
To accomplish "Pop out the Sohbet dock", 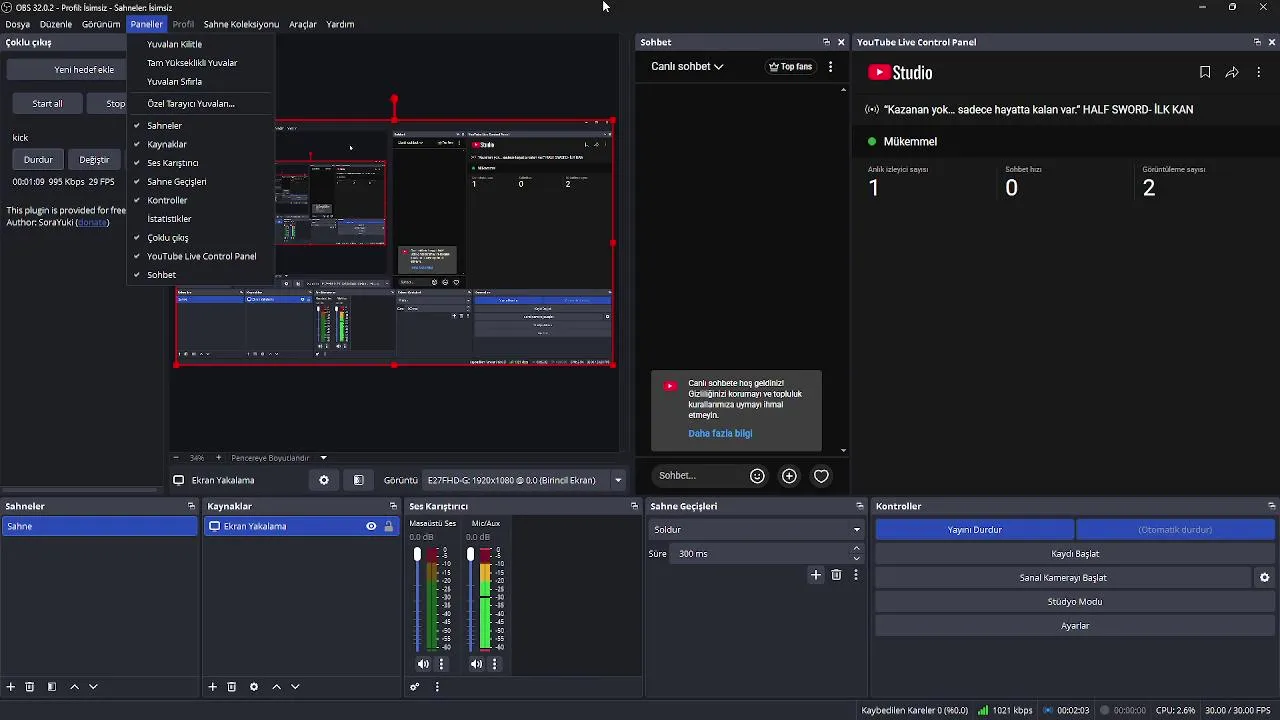I will [x=826, y=42].
